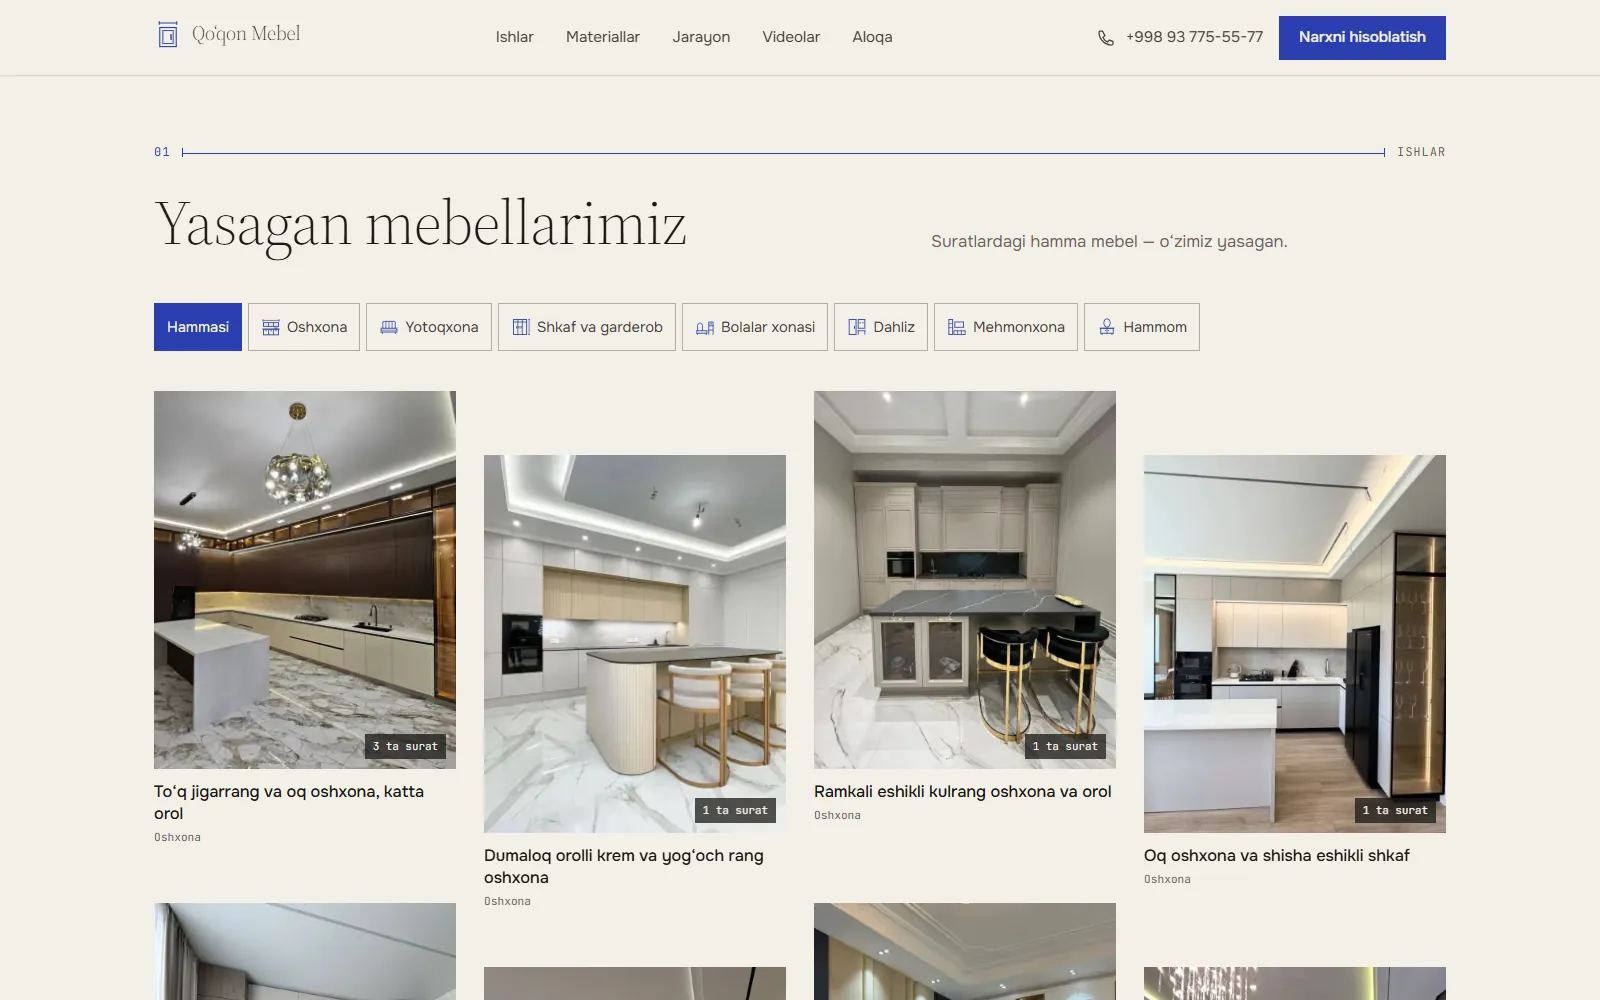Show Shkaf va garderob works

pyautogui.click(x=587, y=327)
